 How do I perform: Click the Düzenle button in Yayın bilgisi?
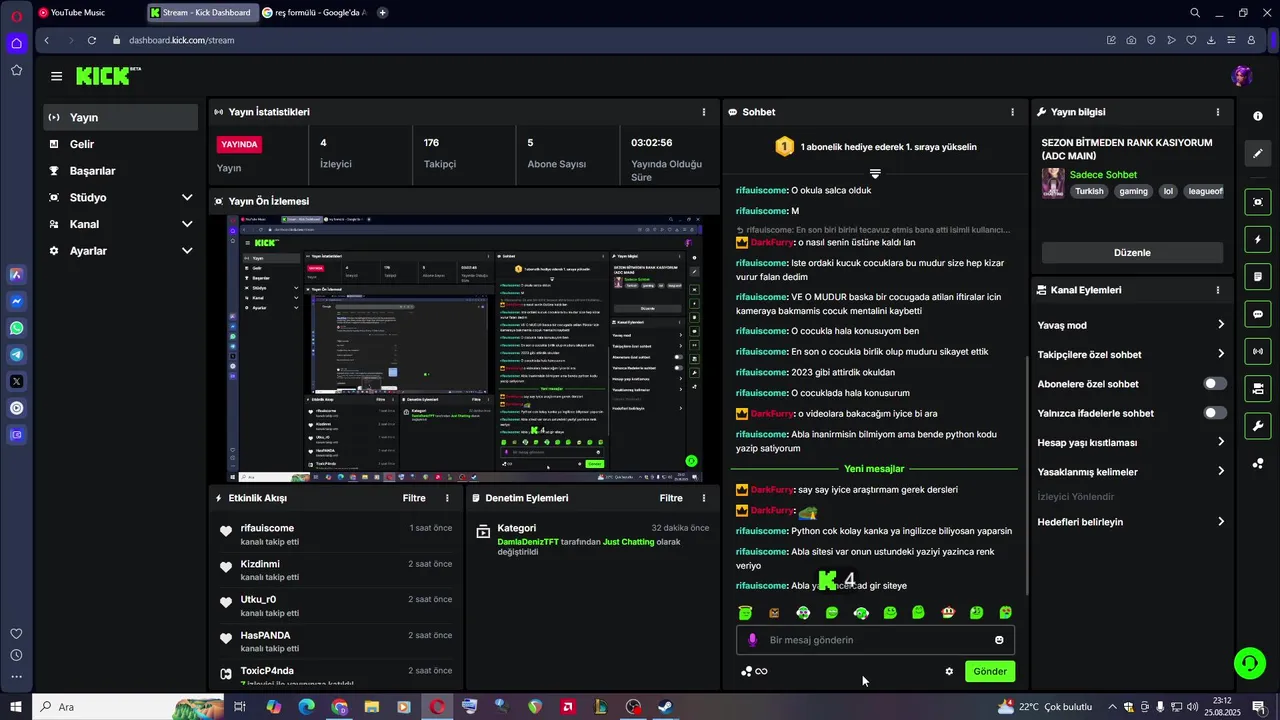point(1132,253)
